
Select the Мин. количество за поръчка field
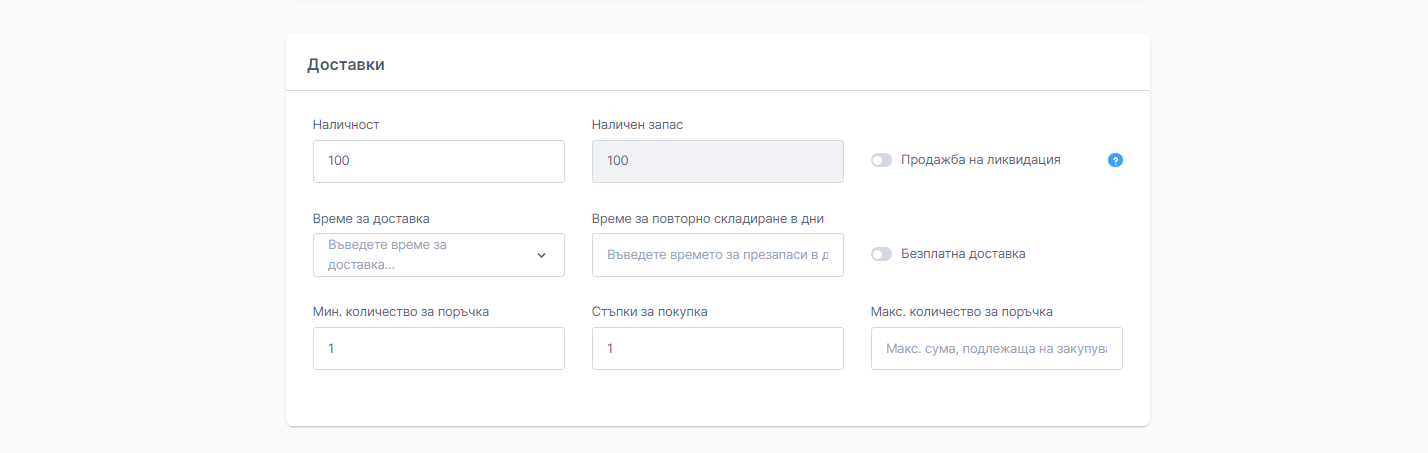coord(438,348)
